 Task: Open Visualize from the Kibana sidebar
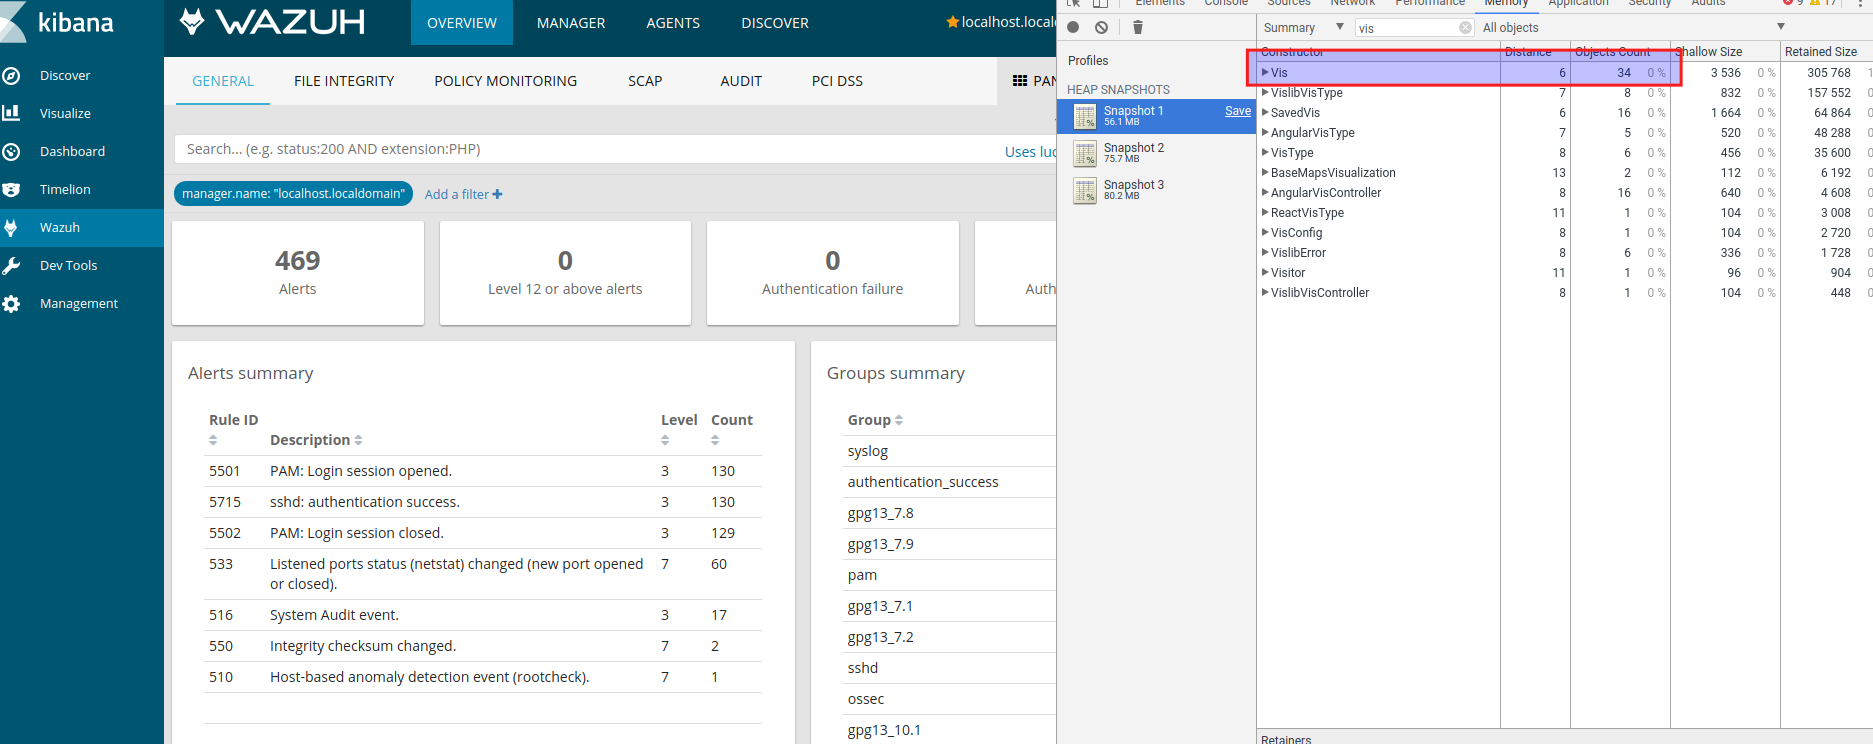[x=65, y=113]
